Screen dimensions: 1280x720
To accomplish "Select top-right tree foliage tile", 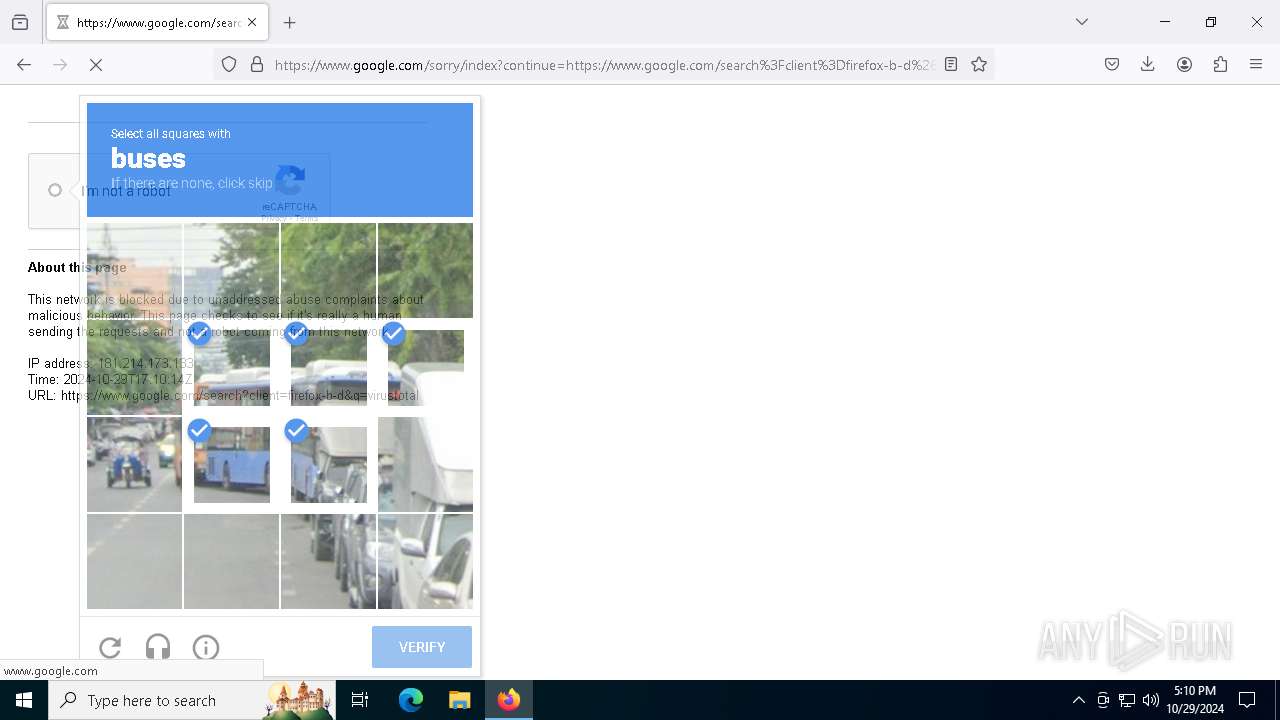I will point(425,270).
